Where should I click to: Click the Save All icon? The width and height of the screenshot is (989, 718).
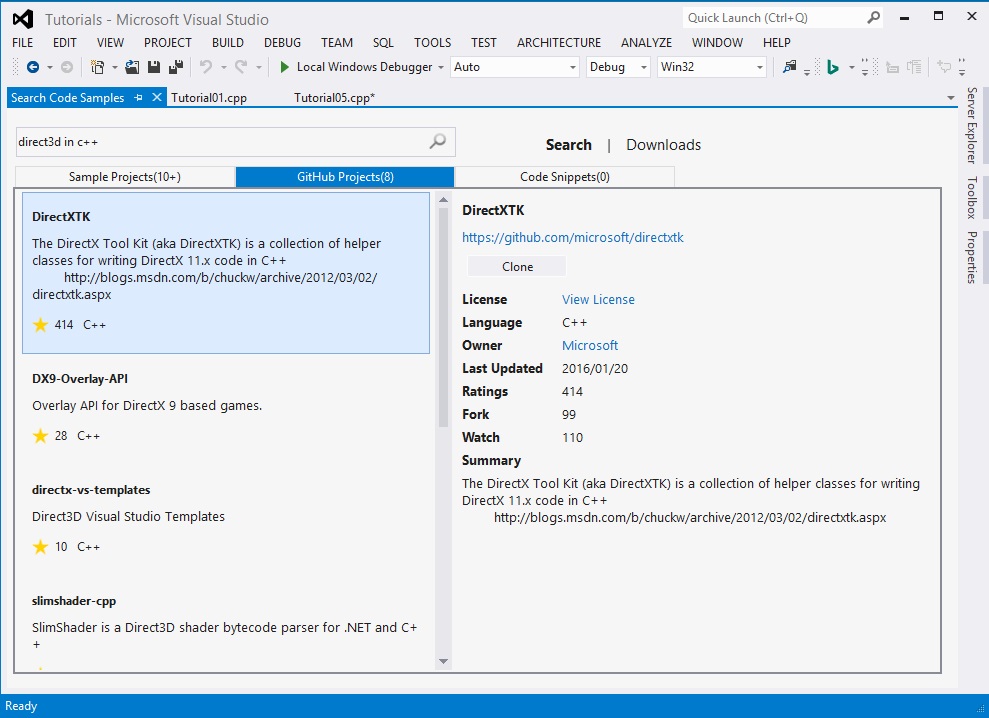175,67
